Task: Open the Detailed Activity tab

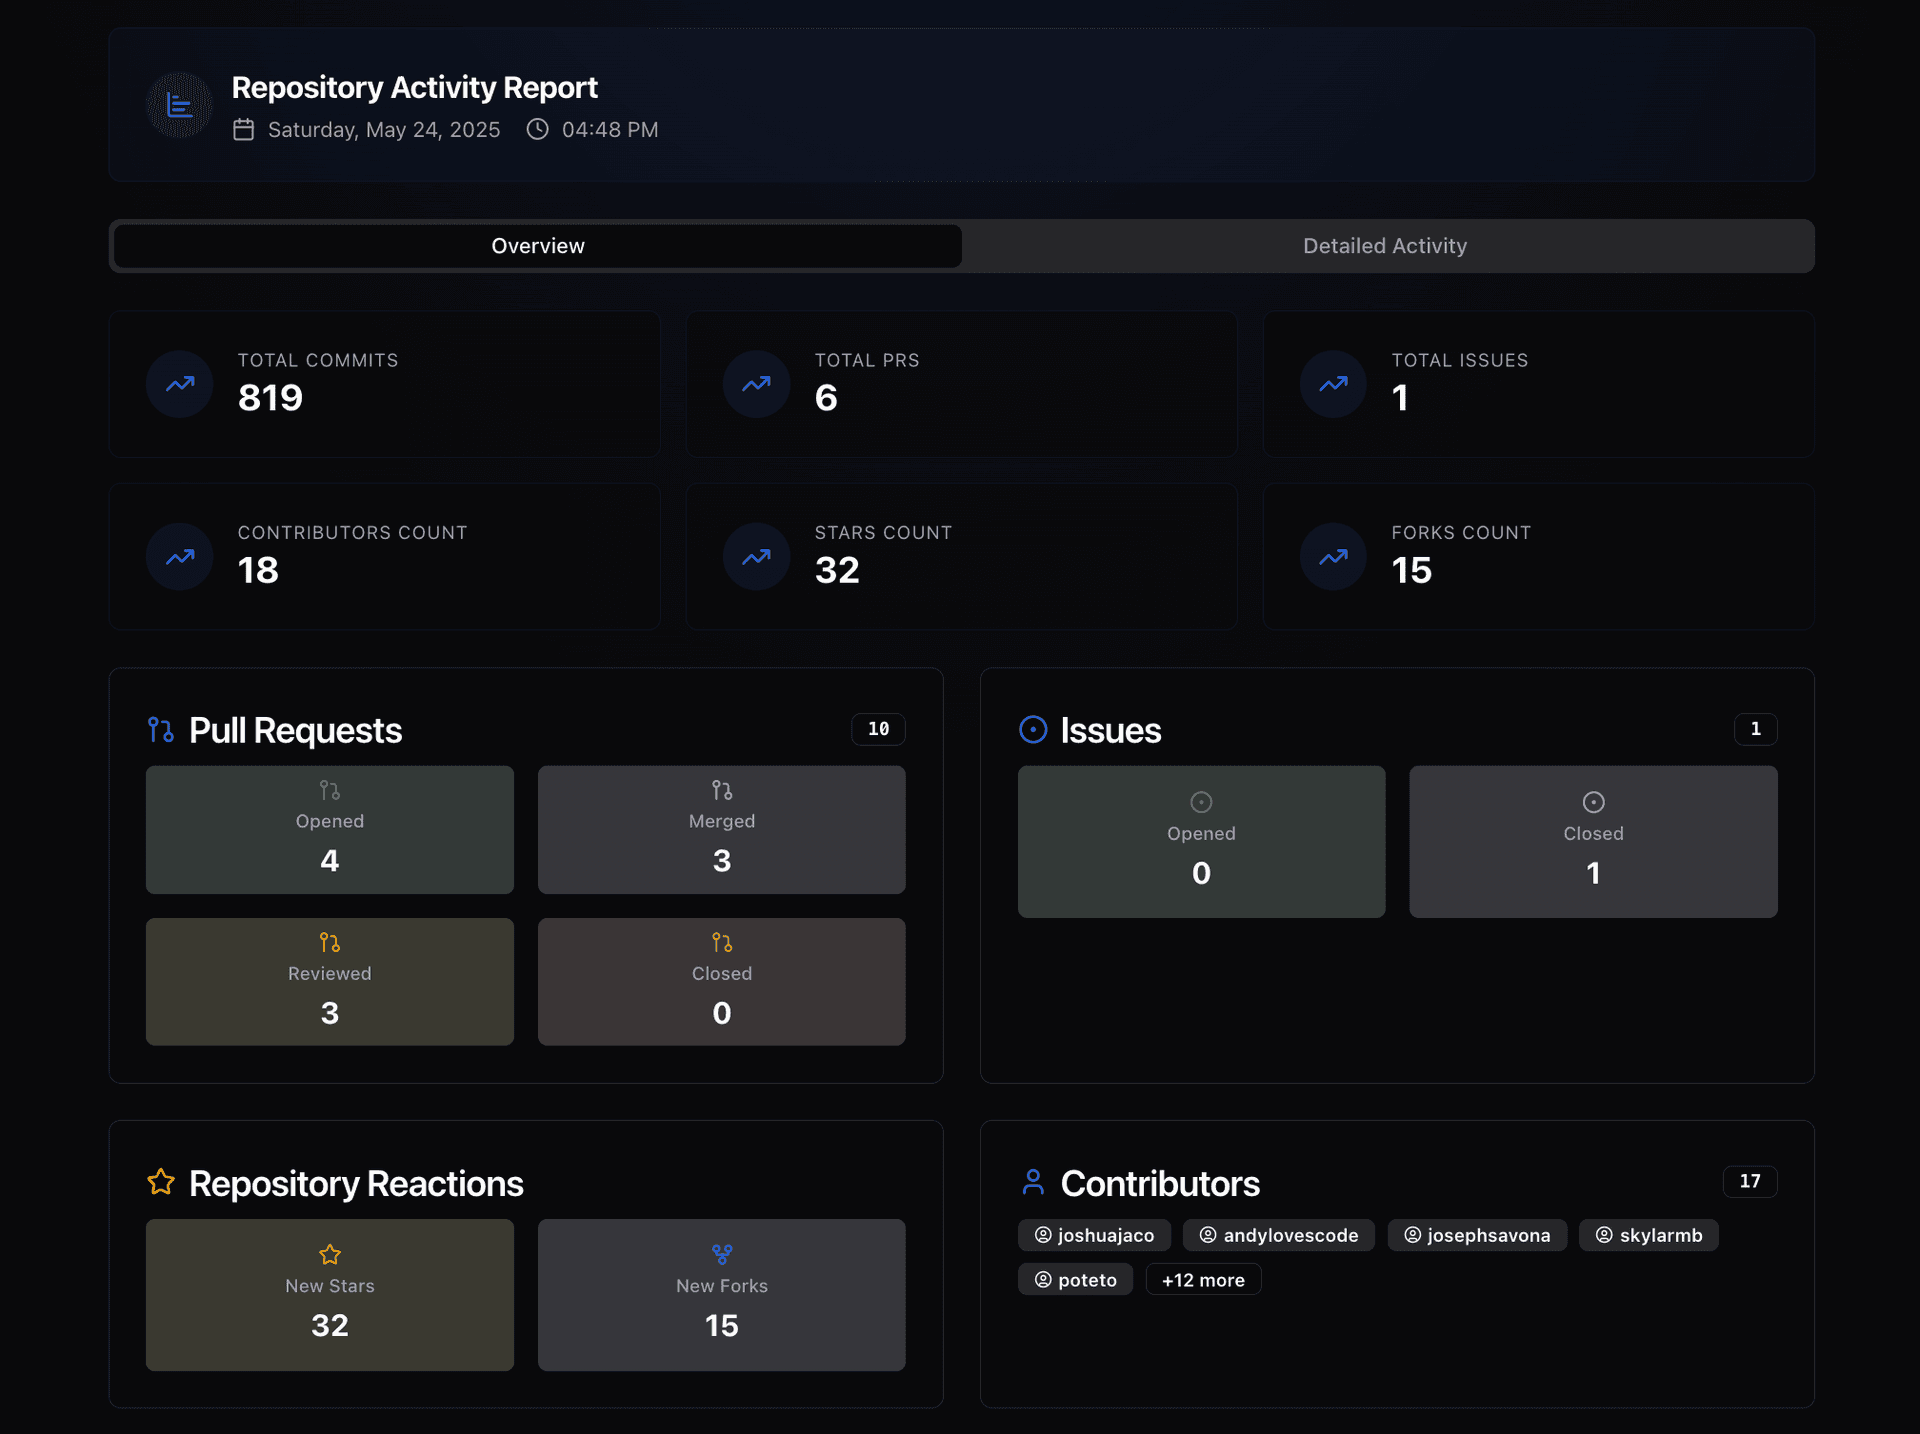Action: click(x=1386, y=246)
